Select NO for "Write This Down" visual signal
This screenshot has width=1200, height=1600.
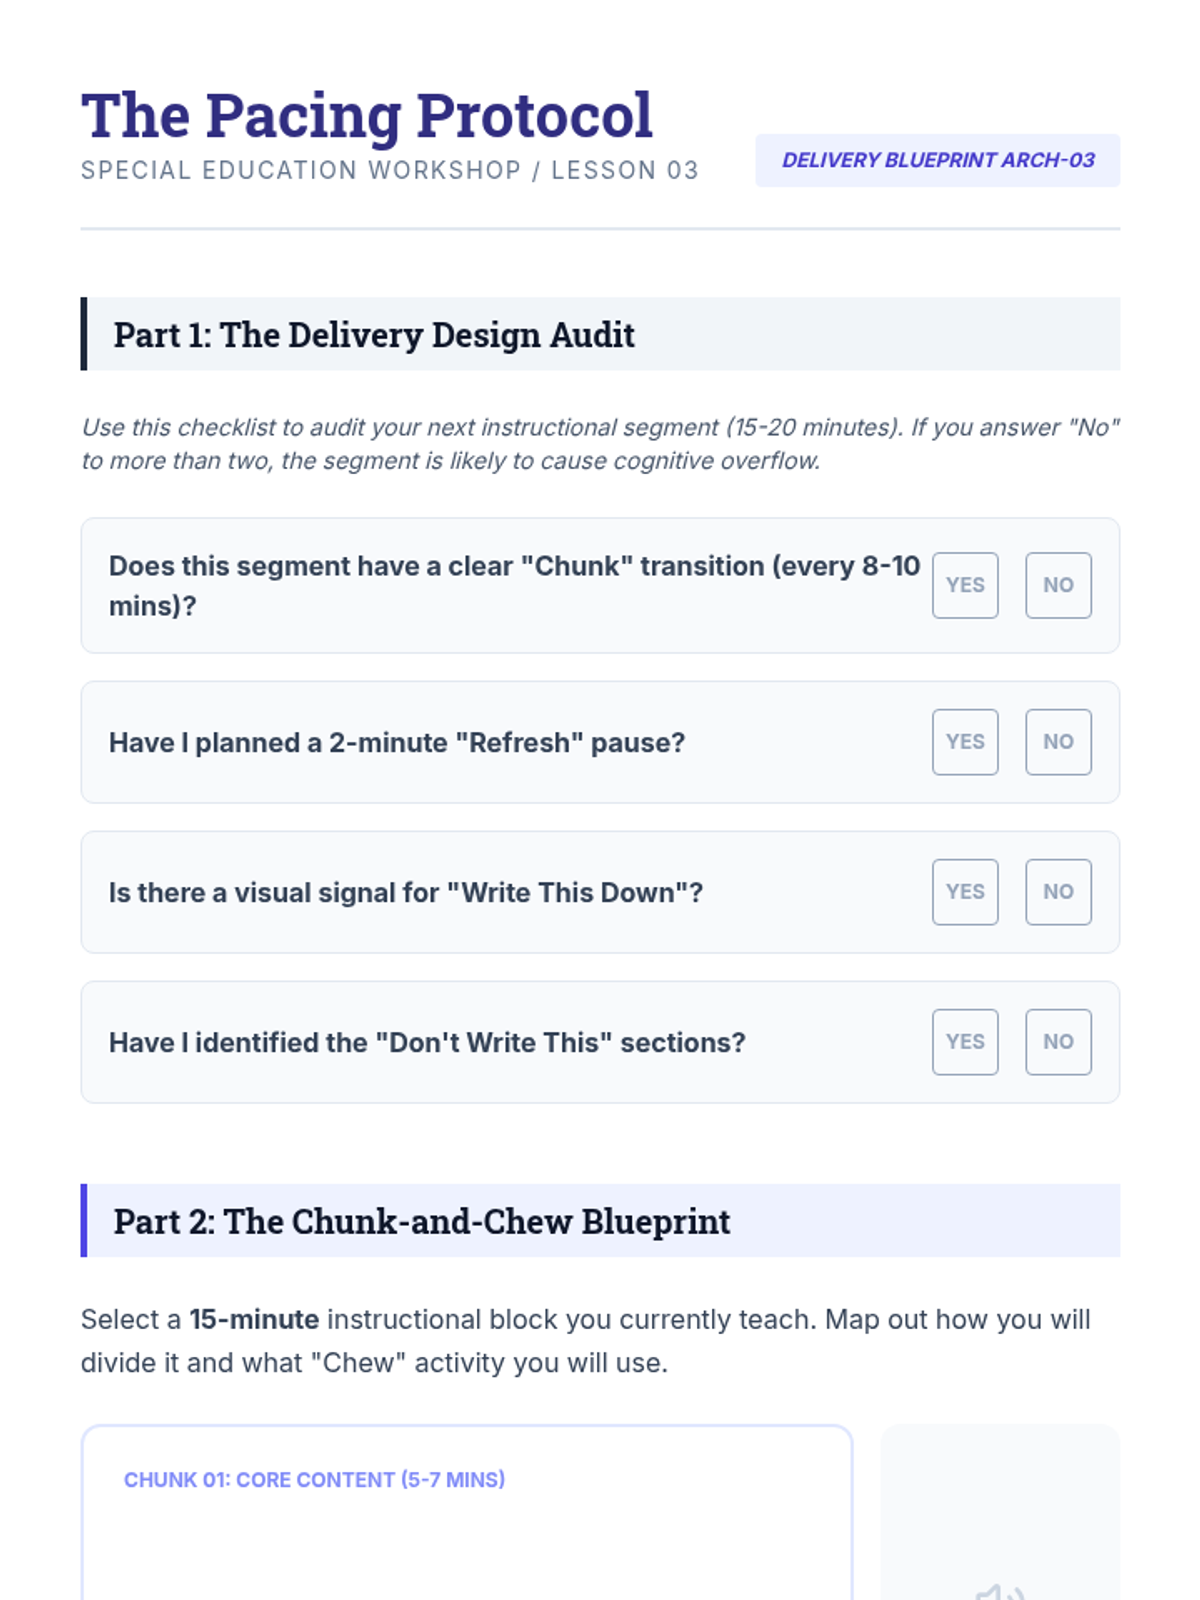pyautogui.click(x=1058, y=892)
